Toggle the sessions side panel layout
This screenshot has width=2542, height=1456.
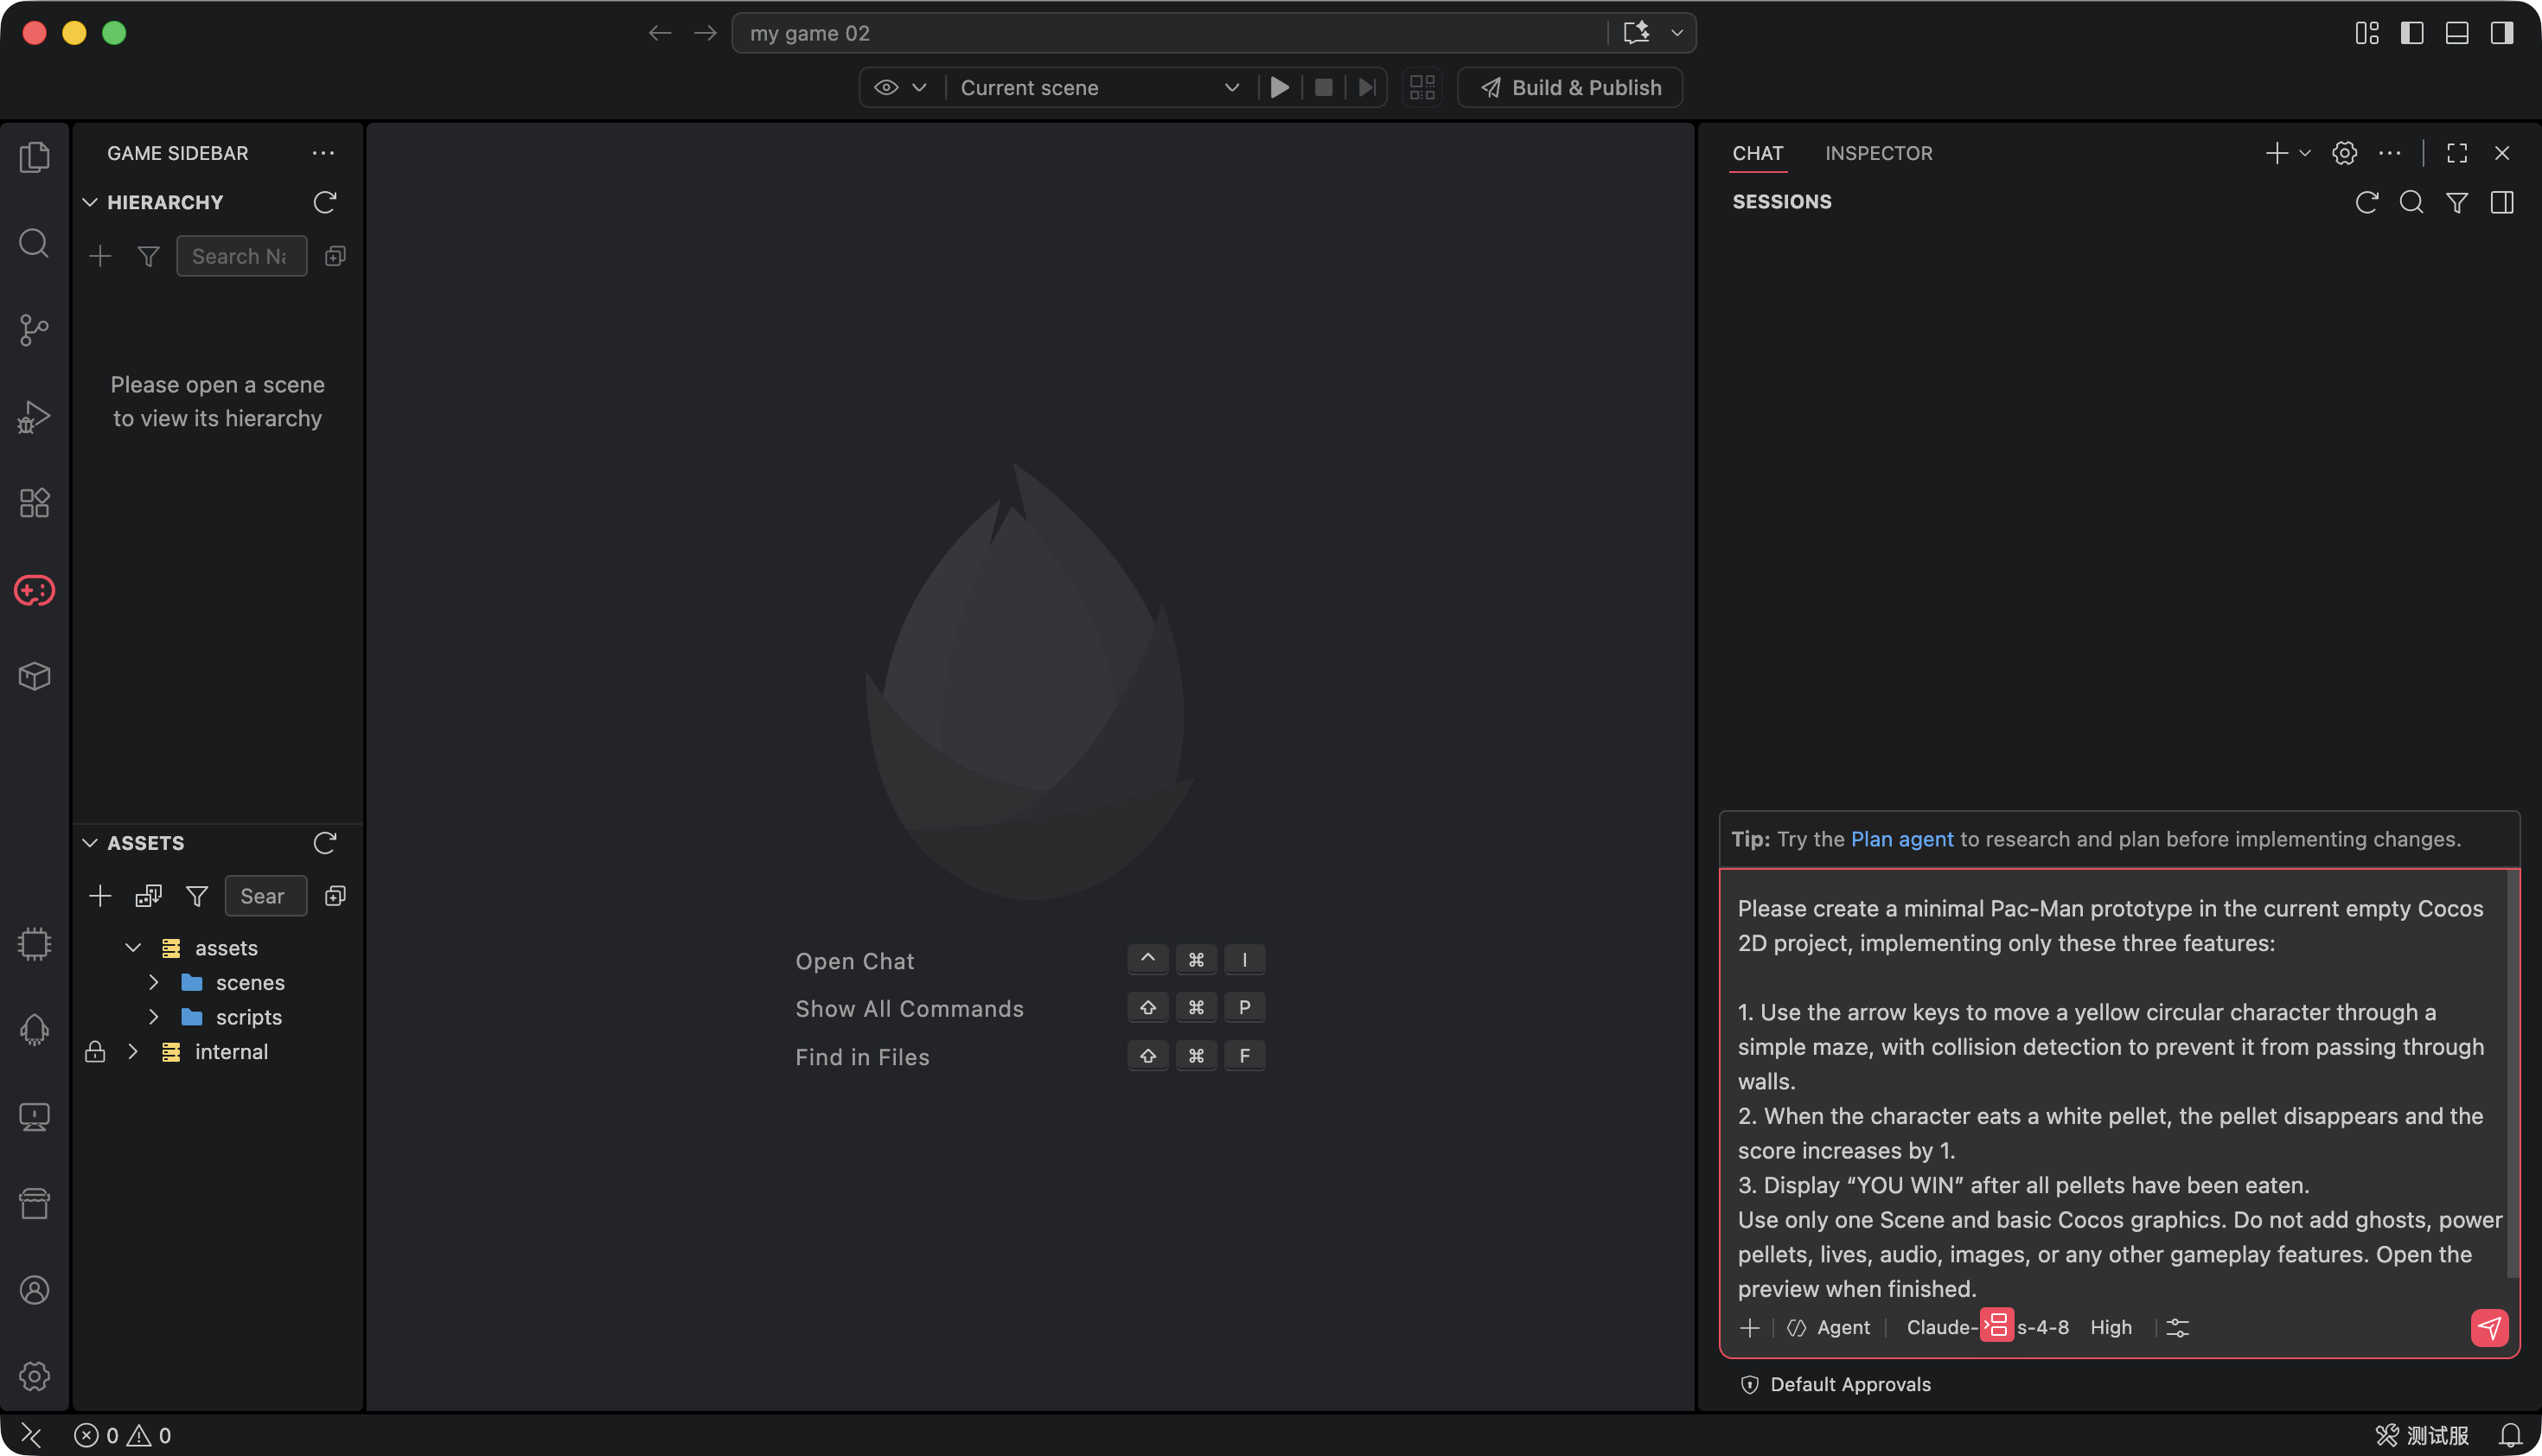tap(2502, 202)
